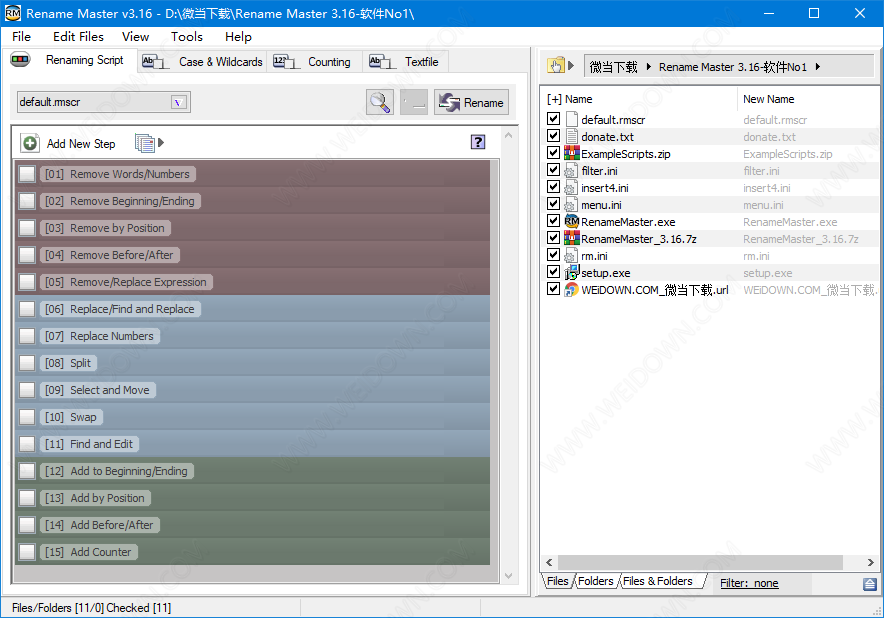Open the Edit Files menu
The height and width of the screenshot is (618, 884).
click(x=78, y=37)
